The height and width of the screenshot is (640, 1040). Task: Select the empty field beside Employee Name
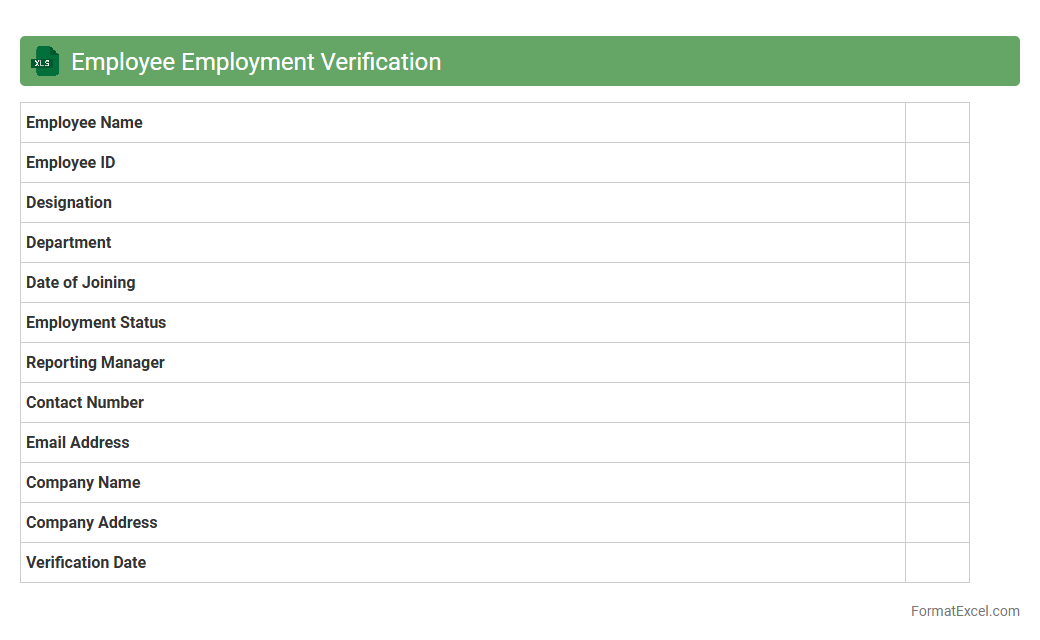pos(937,123)
